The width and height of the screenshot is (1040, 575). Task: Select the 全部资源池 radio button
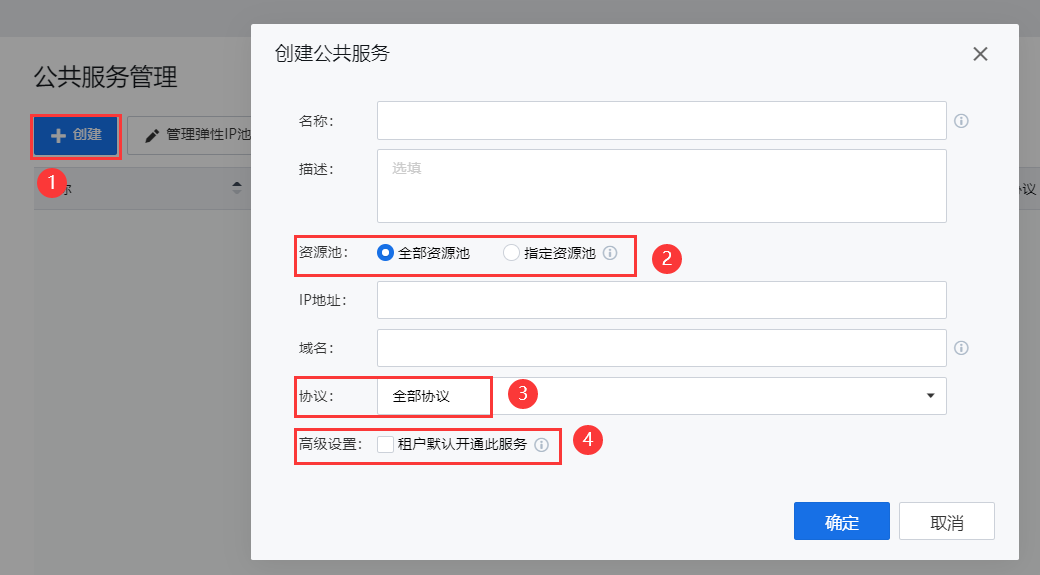click(385, 253)
